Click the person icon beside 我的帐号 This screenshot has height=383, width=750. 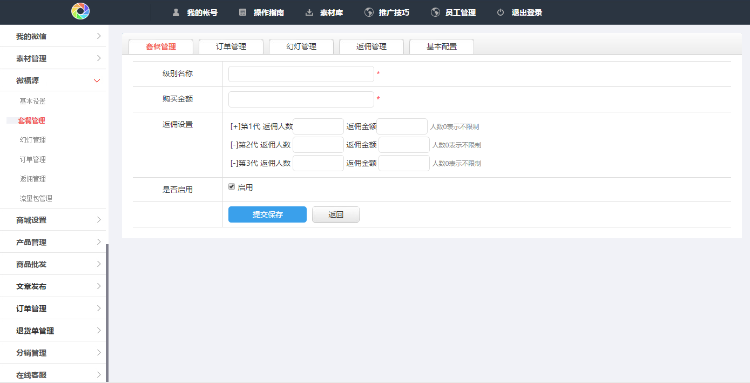pyautogui.click(x=176, y=12)
